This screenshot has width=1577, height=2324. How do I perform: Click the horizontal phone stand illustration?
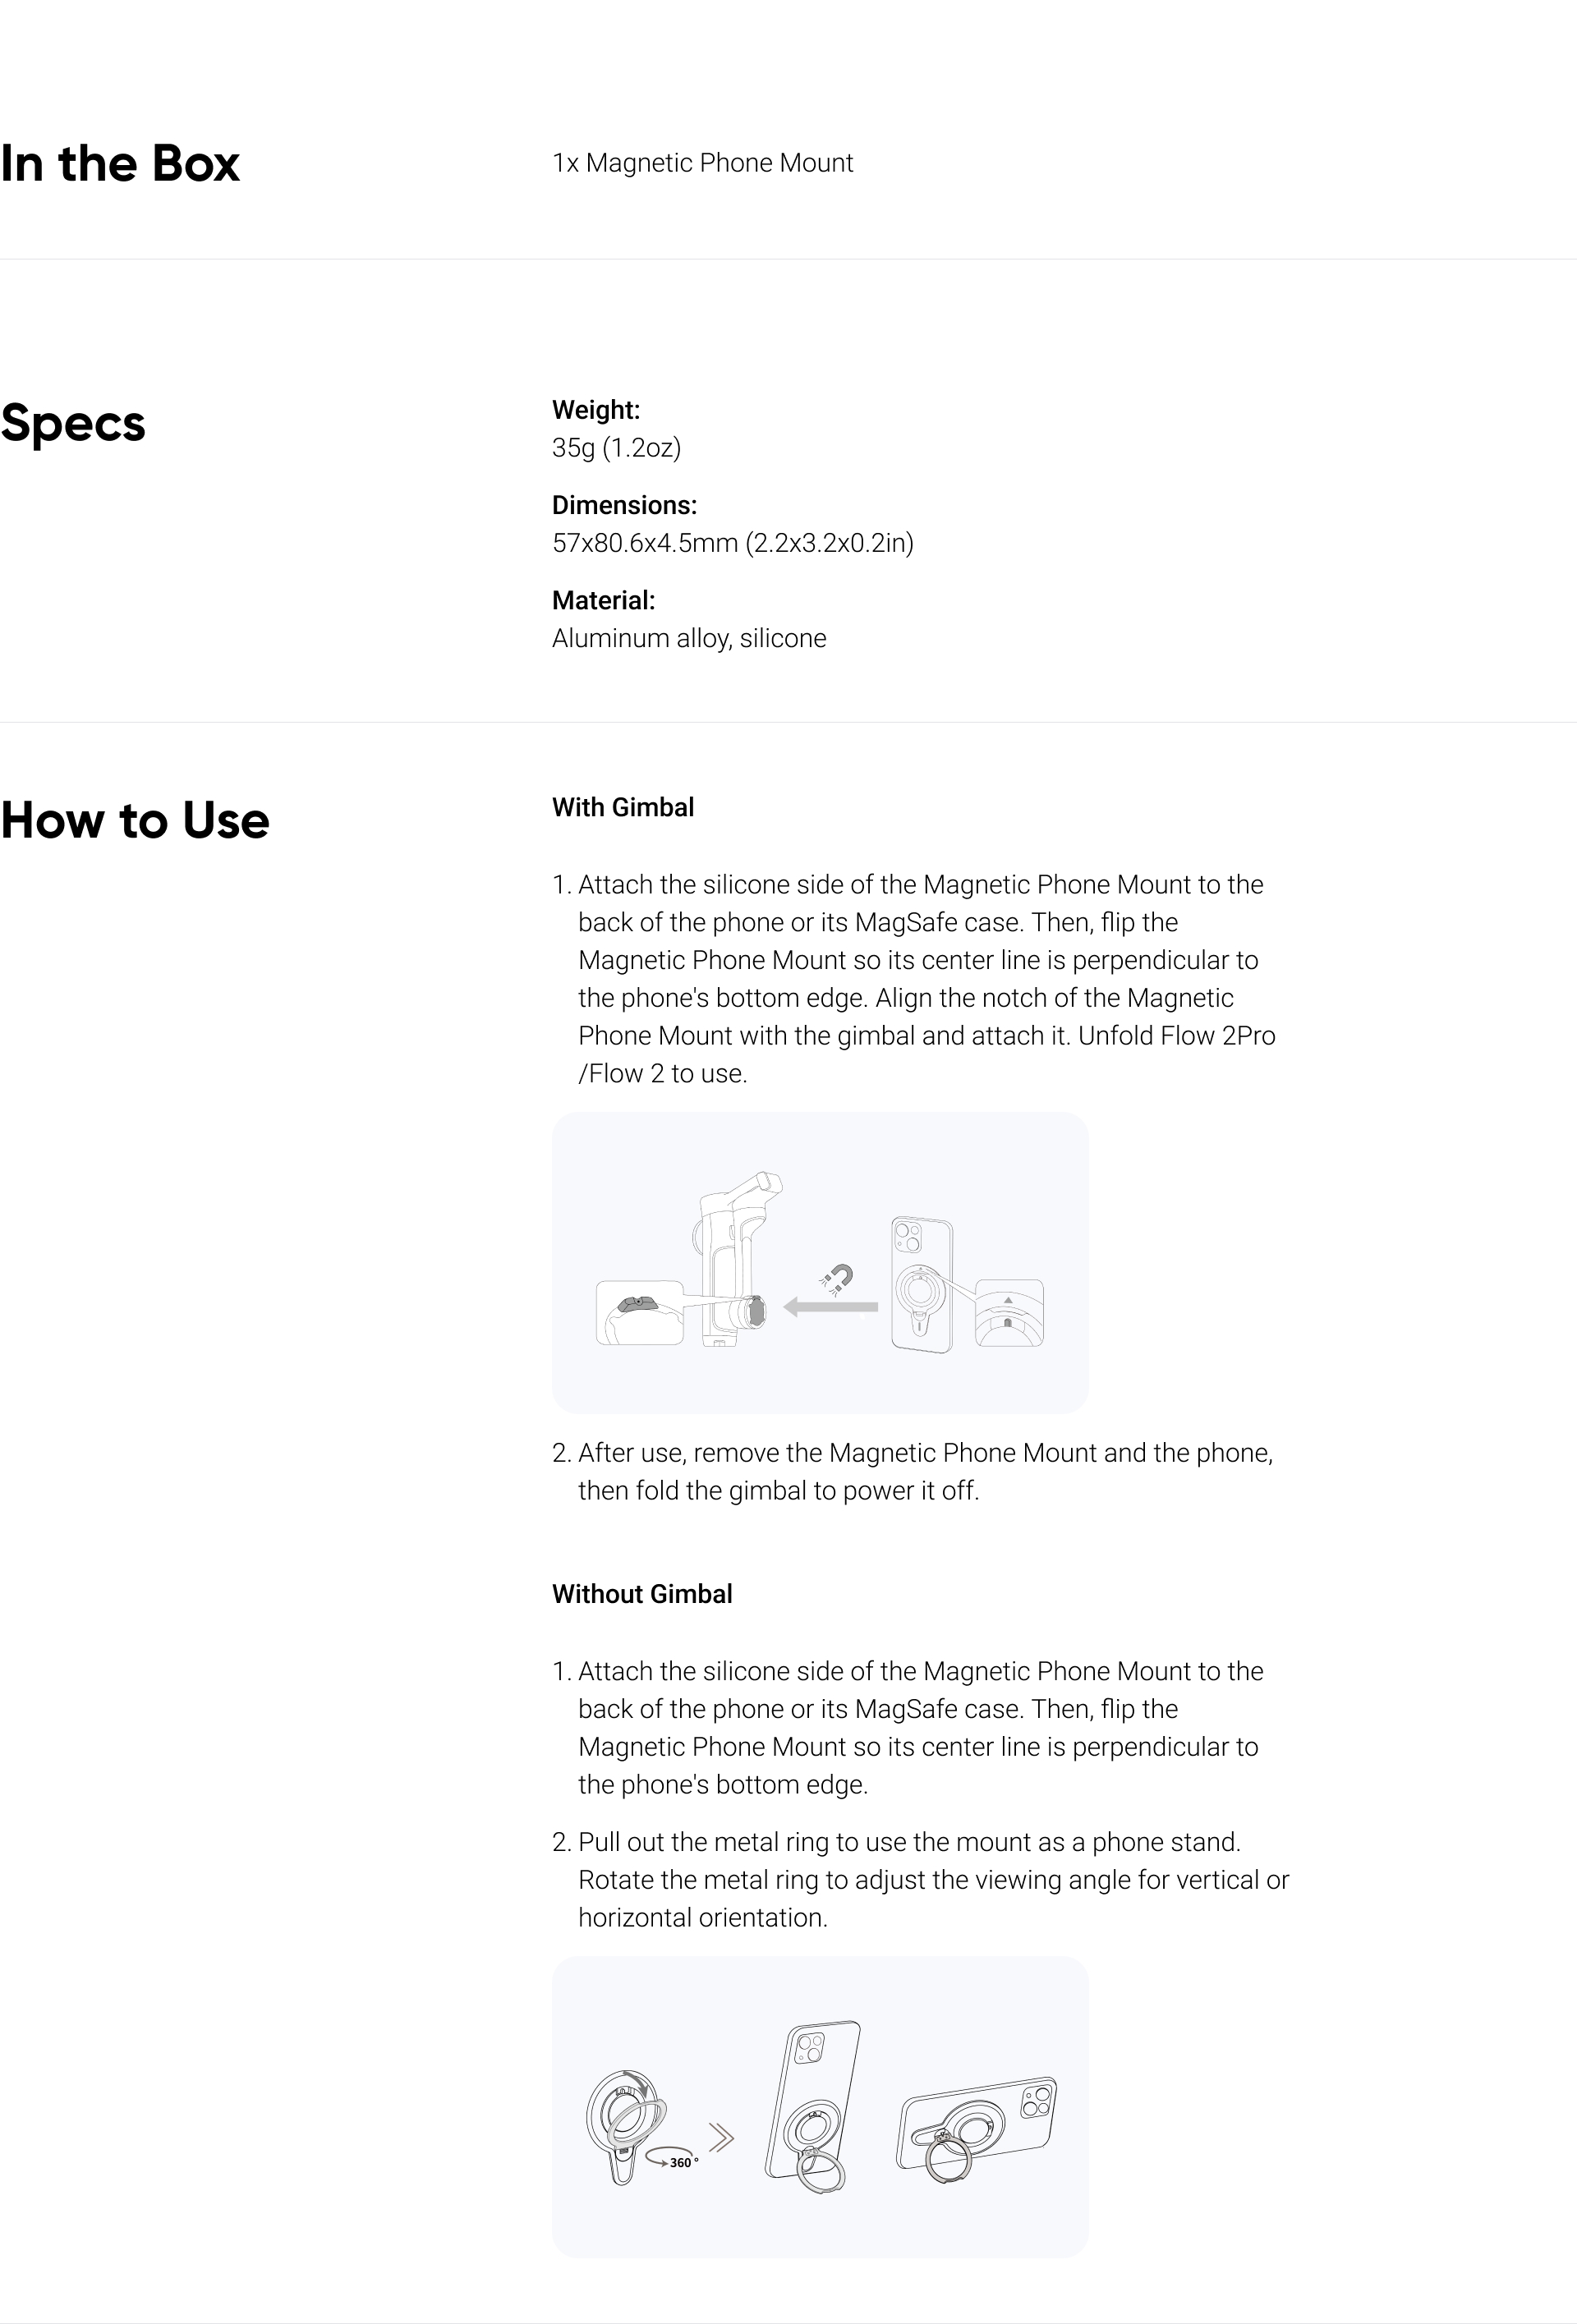[976, 2128]
